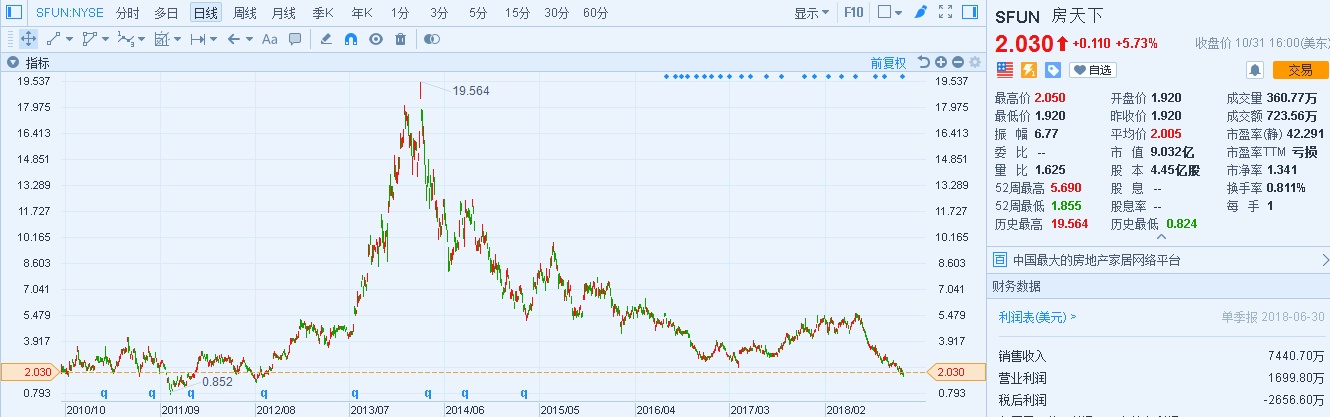
Task: Select the 60分 interval
Action: [x=595, y=13]
